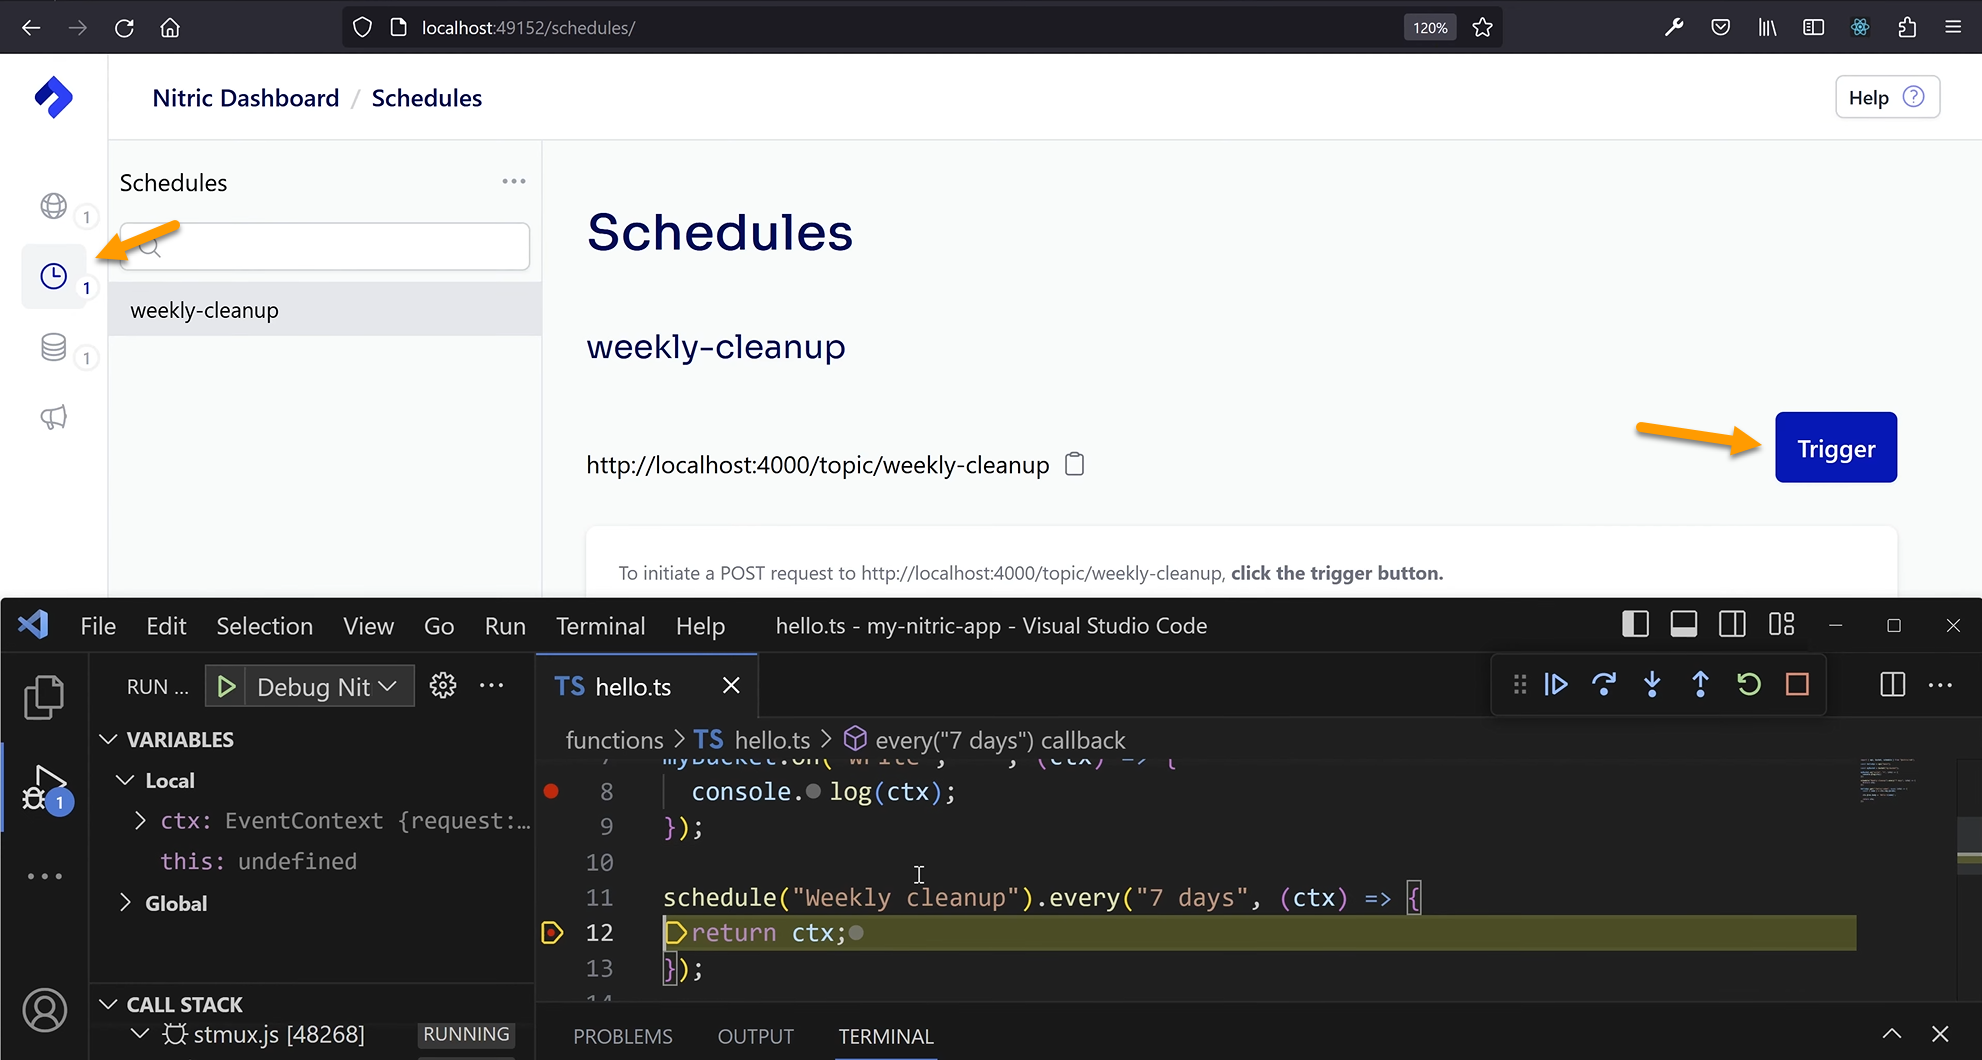The width and height of the screenshot is (1982, 1060).
Task: Restart the debug session
Action: coord(1748,685)
